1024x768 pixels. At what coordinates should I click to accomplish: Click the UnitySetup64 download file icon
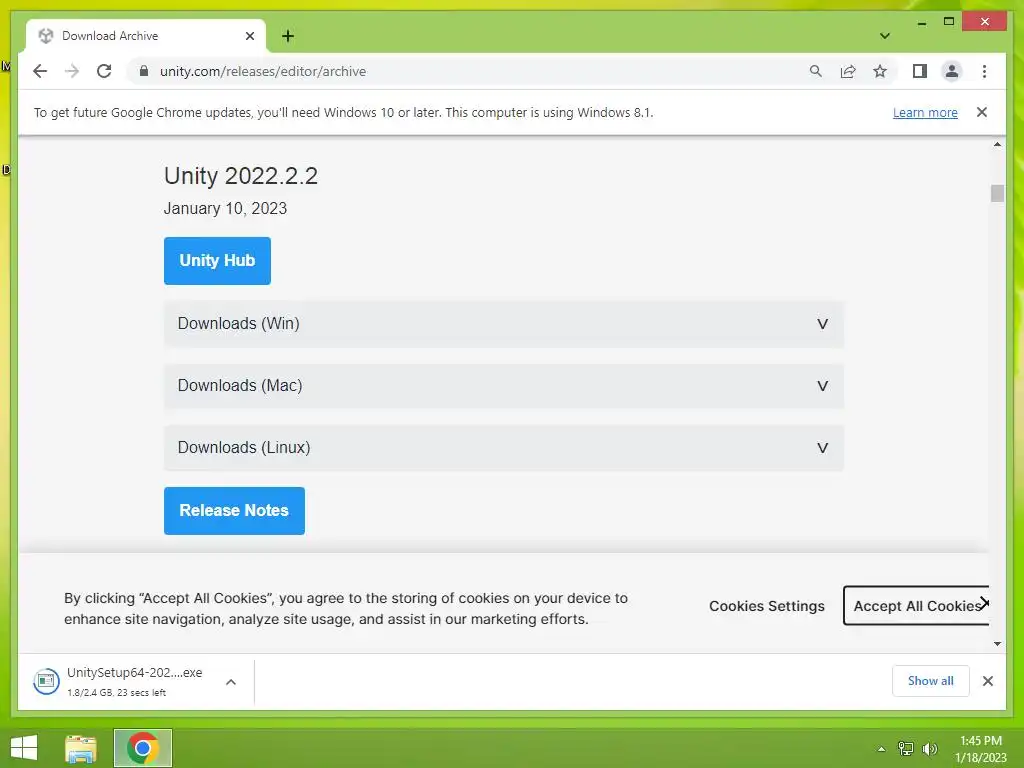click(46, 682)
